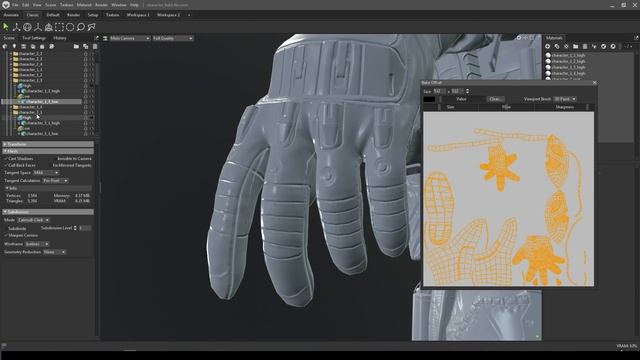
Task: Click the first camera icon in the Scene toolbar
Action: [5, 47]
